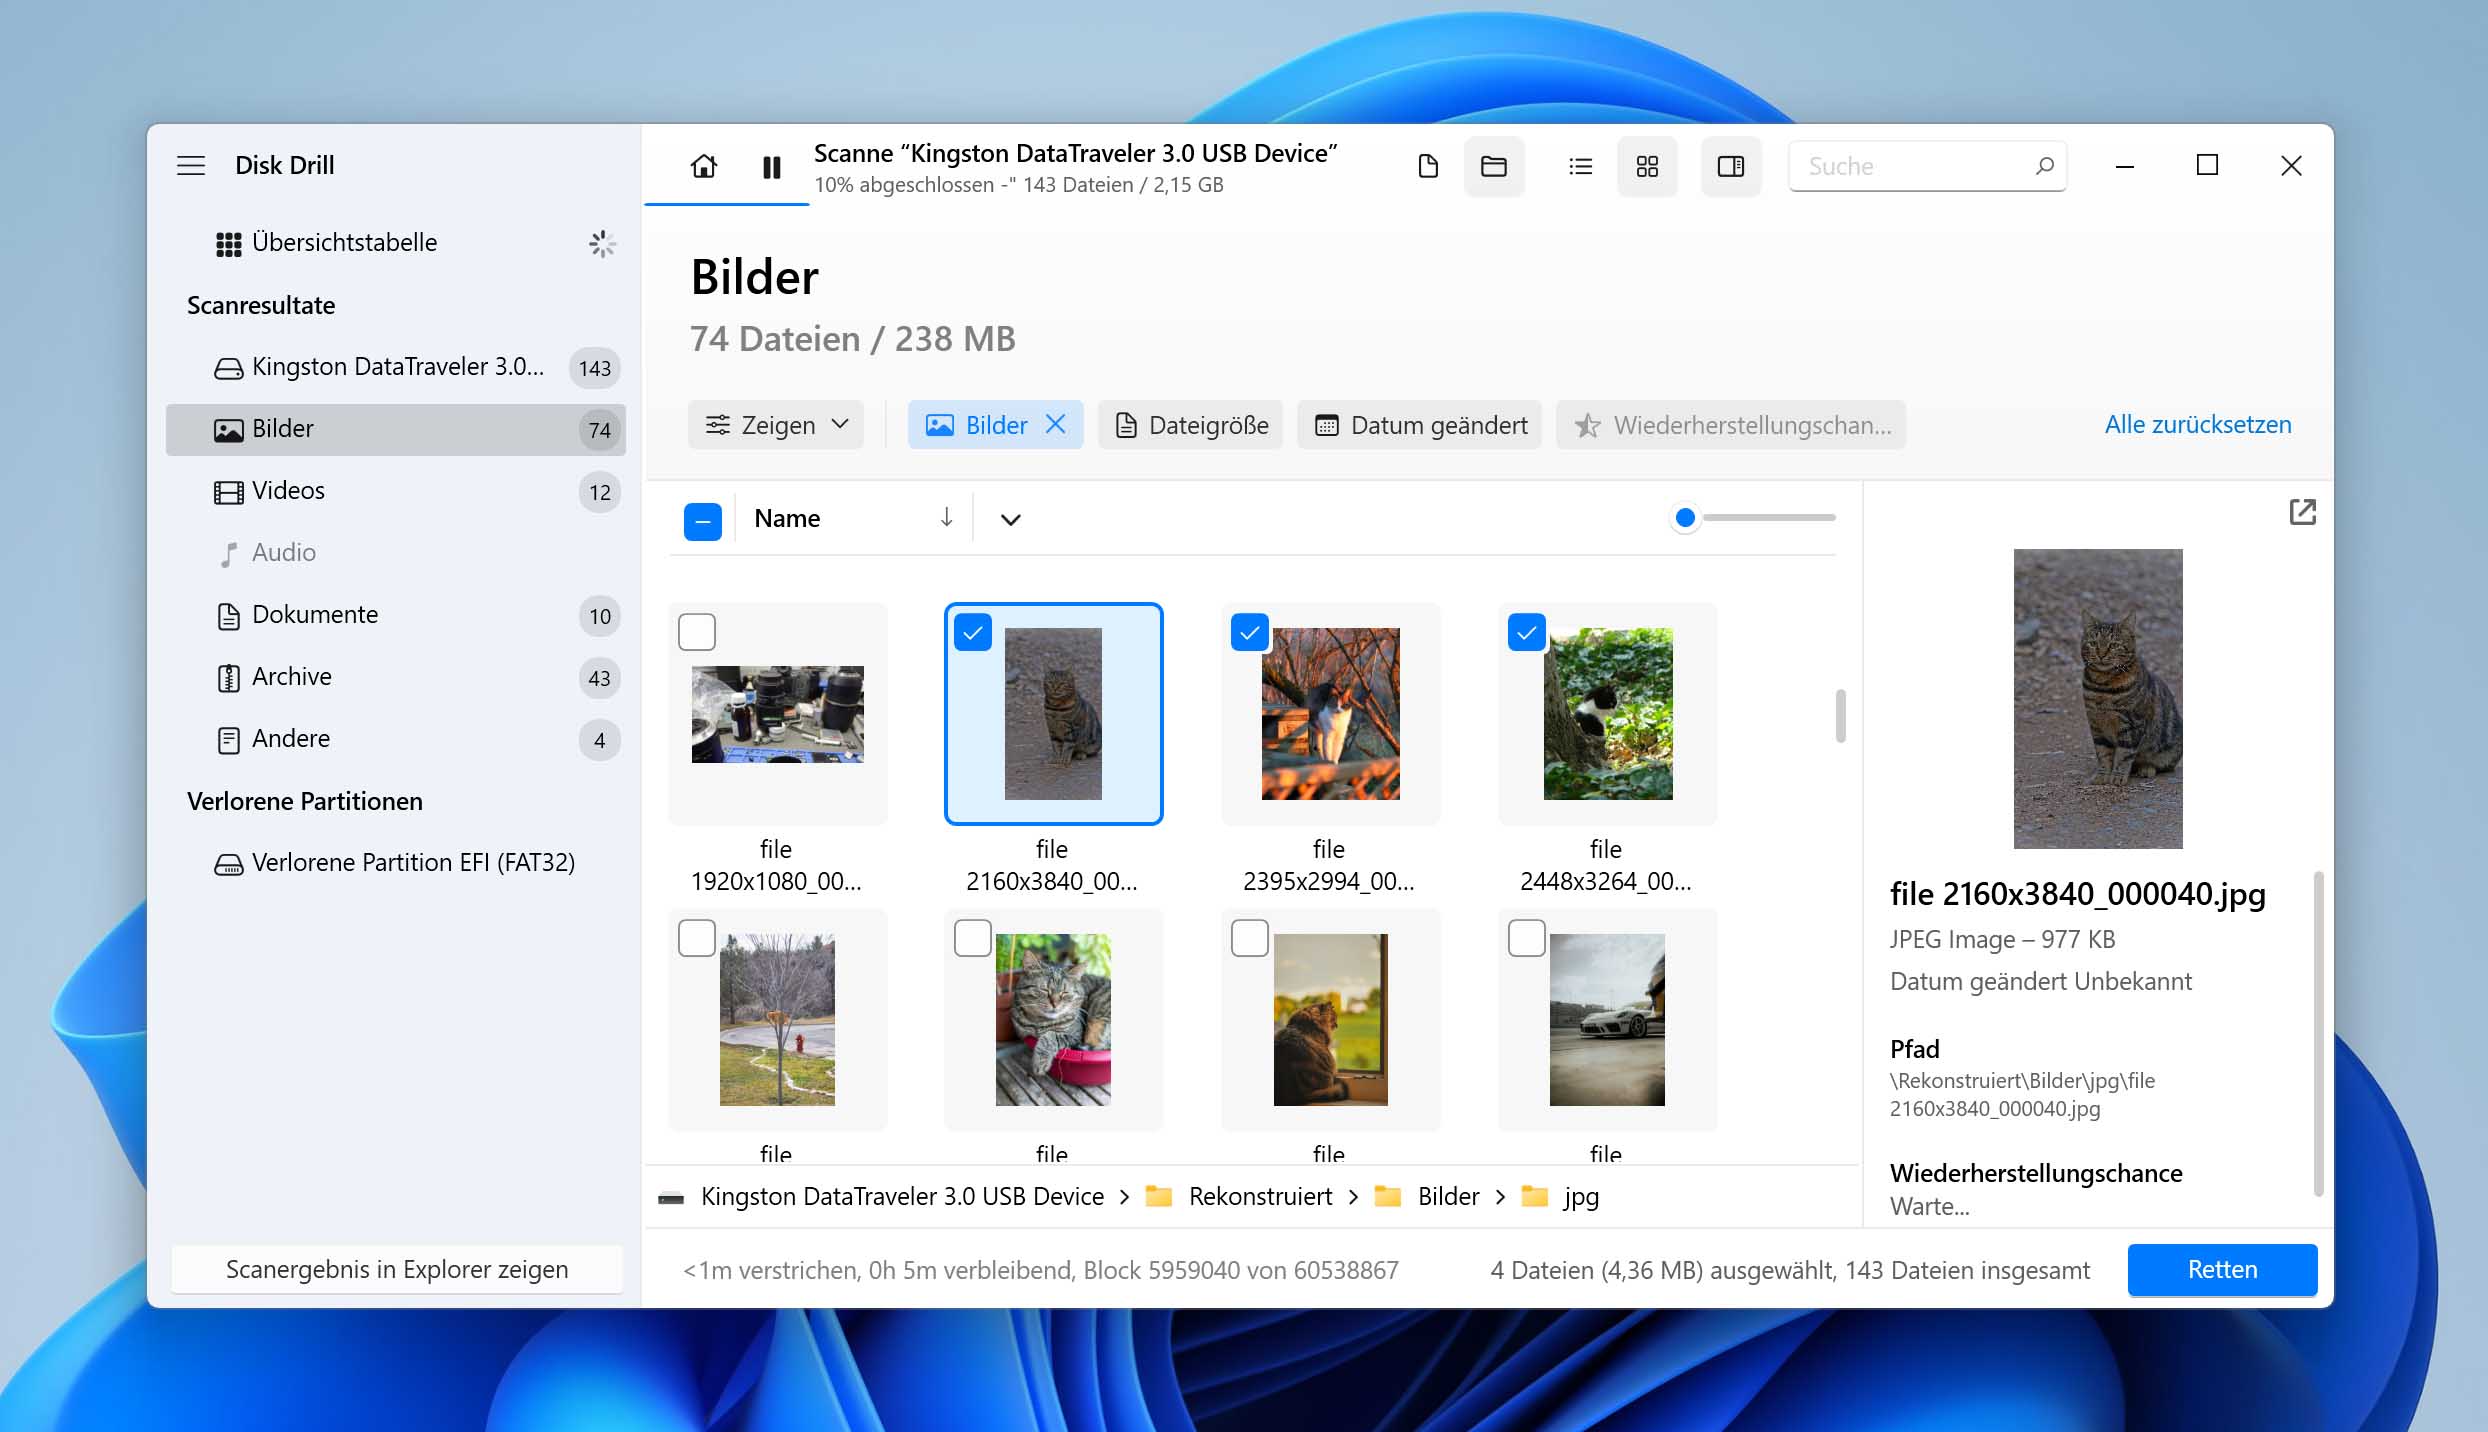Click the Alle zurücksetzen link
Viewport: 2488px width, 1432px height.
[2198, 424]
